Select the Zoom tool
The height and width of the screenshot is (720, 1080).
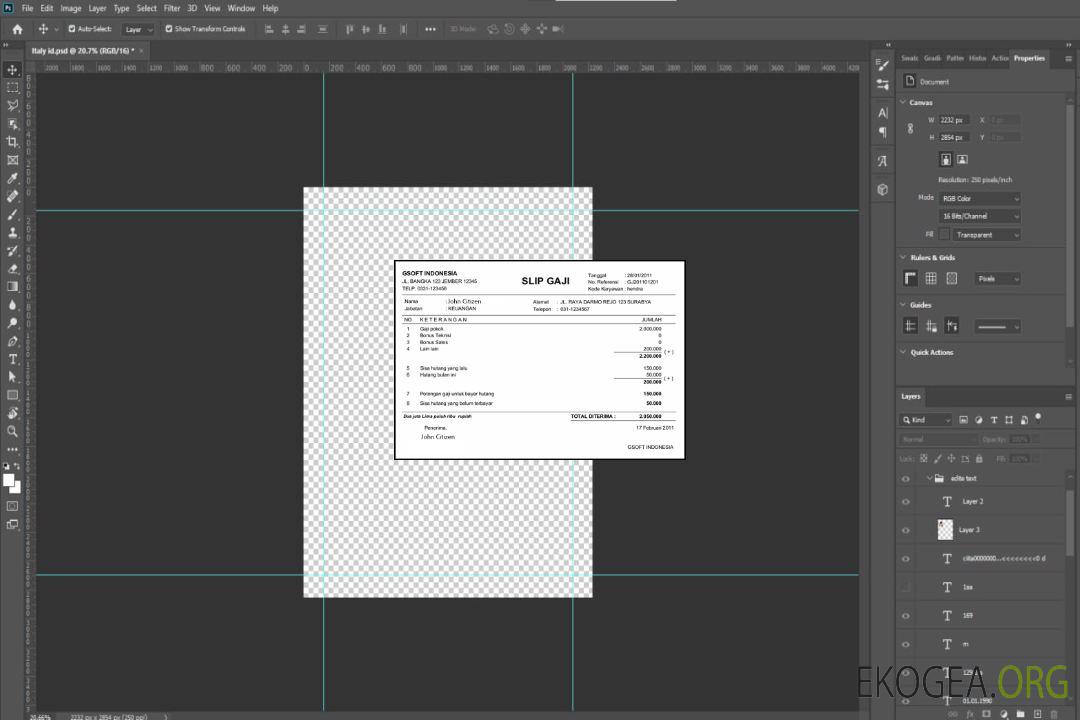(12, 431)
